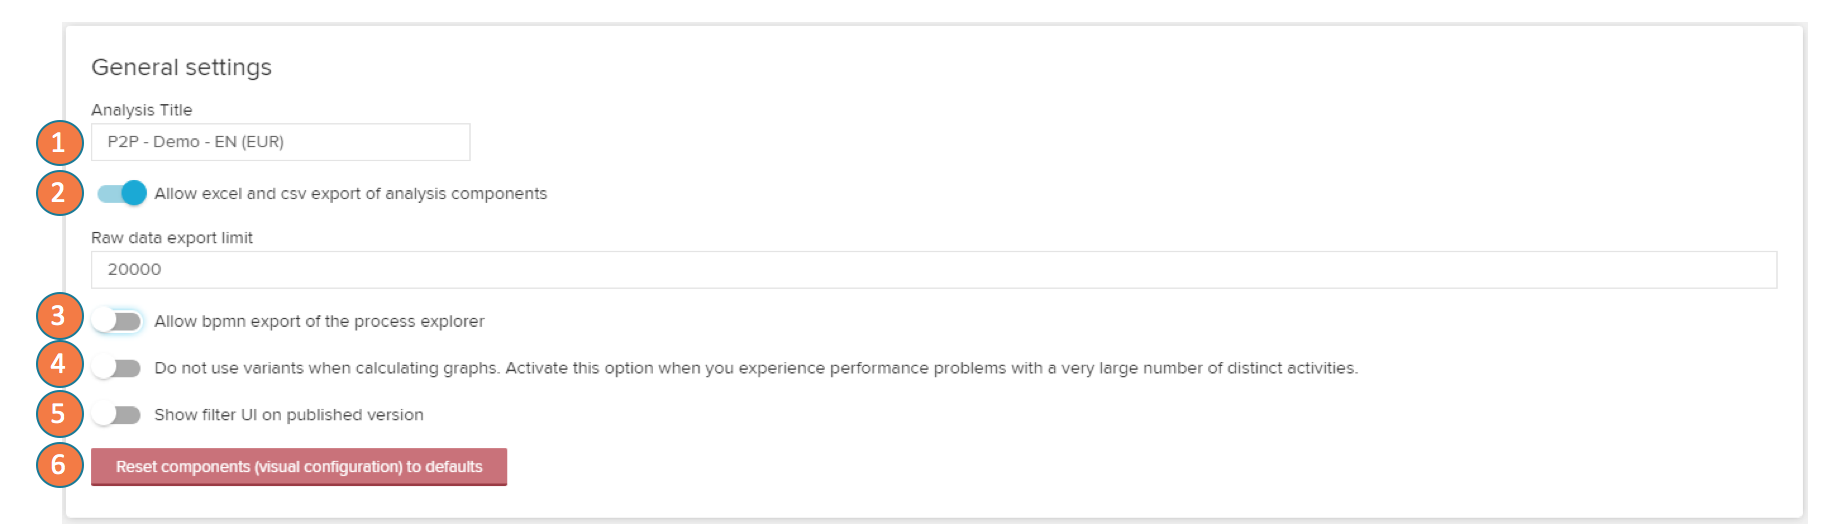Enable the Show filter UI toggle switch
The width and height of the screenshot is (1824, 532).
click(x=117, y=415)
